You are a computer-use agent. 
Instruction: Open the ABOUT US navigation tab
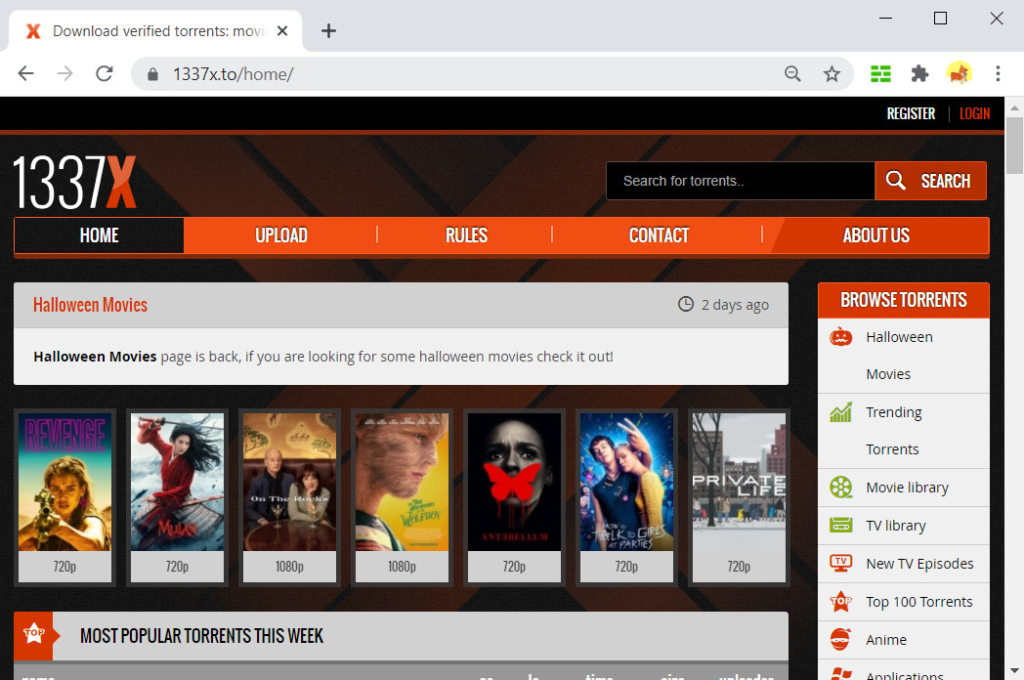point(876,235)
